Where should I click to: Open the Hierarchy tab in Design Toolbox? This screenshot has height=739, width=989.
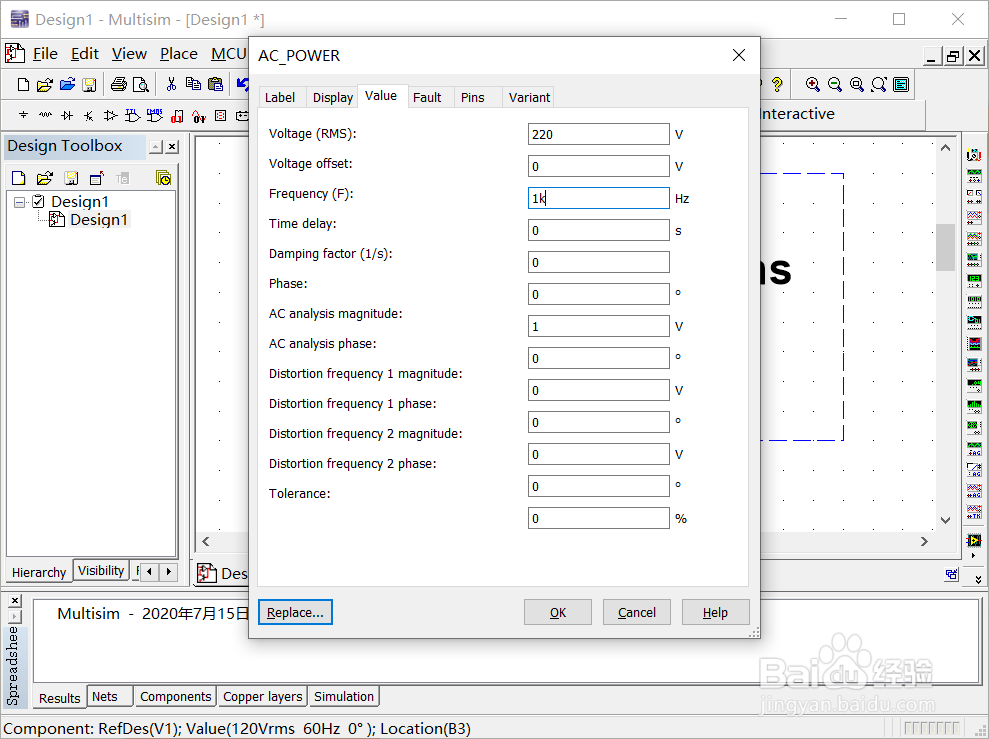(39, 573)
